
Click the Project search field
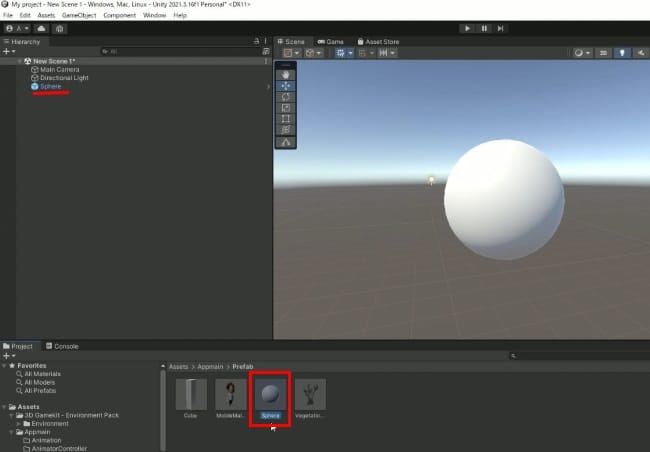[579, 356]
